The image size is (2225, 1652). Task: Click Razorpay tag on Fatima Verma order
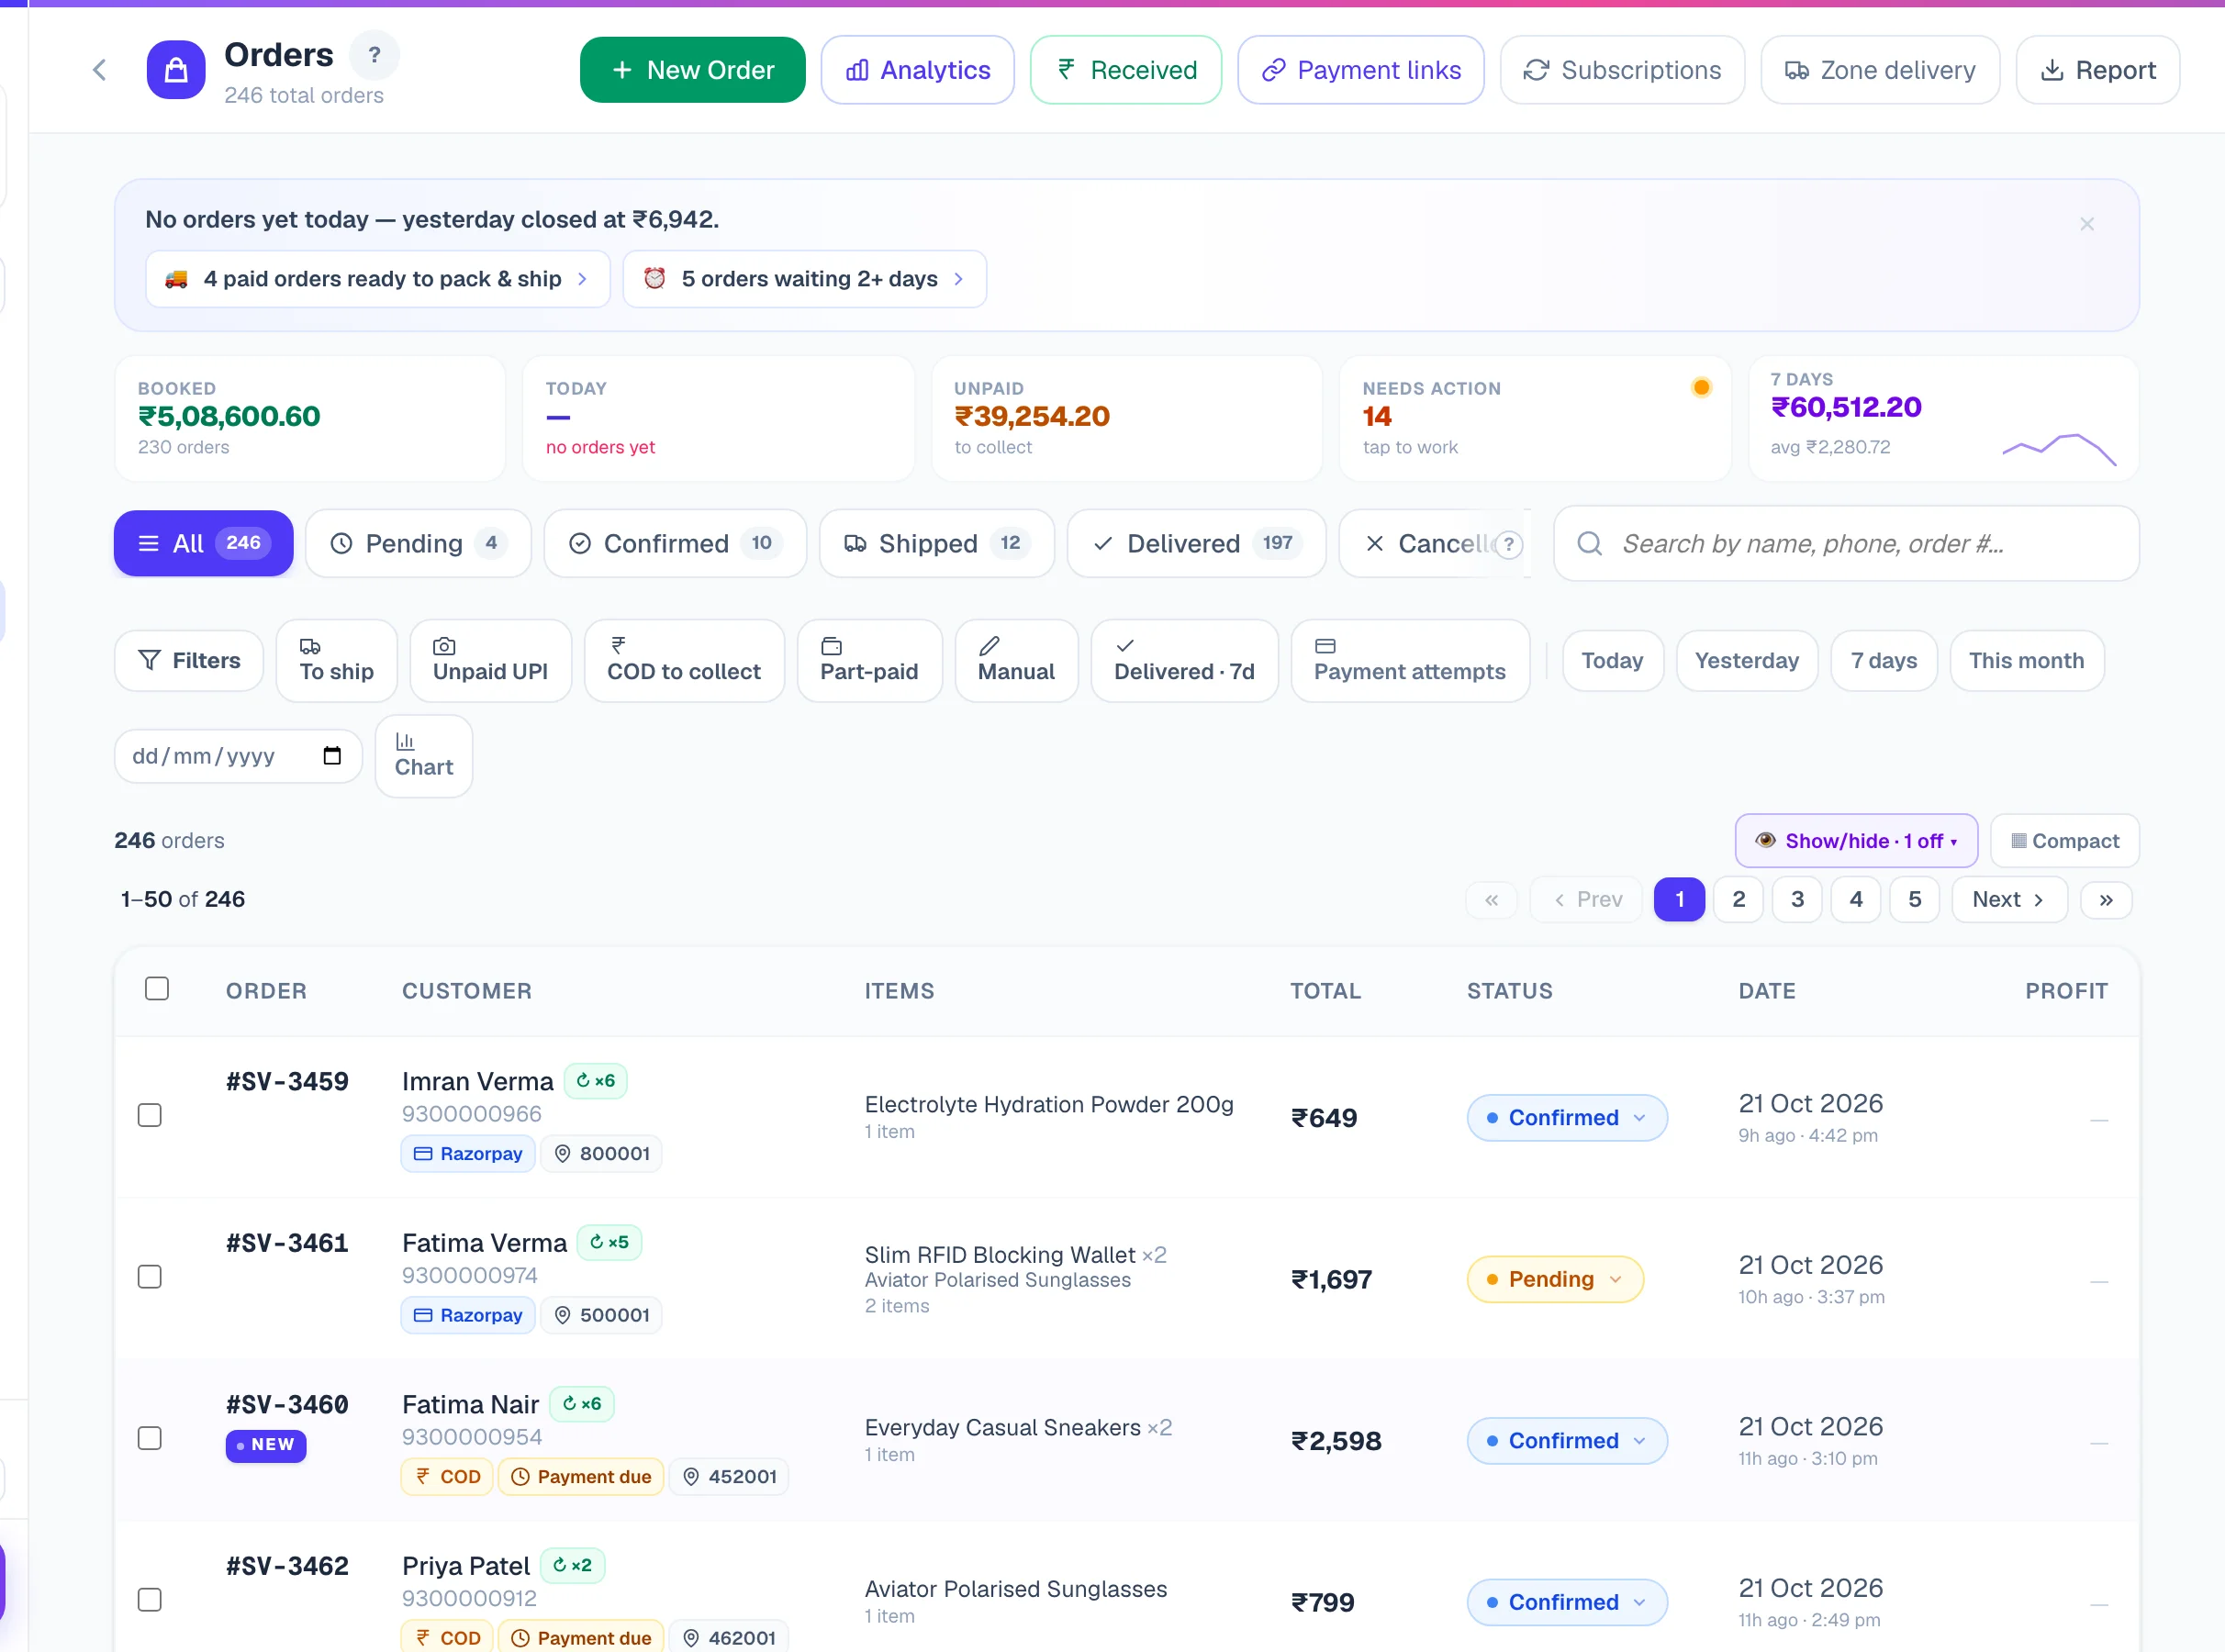pyautogui.click(x=468, y=1315)
